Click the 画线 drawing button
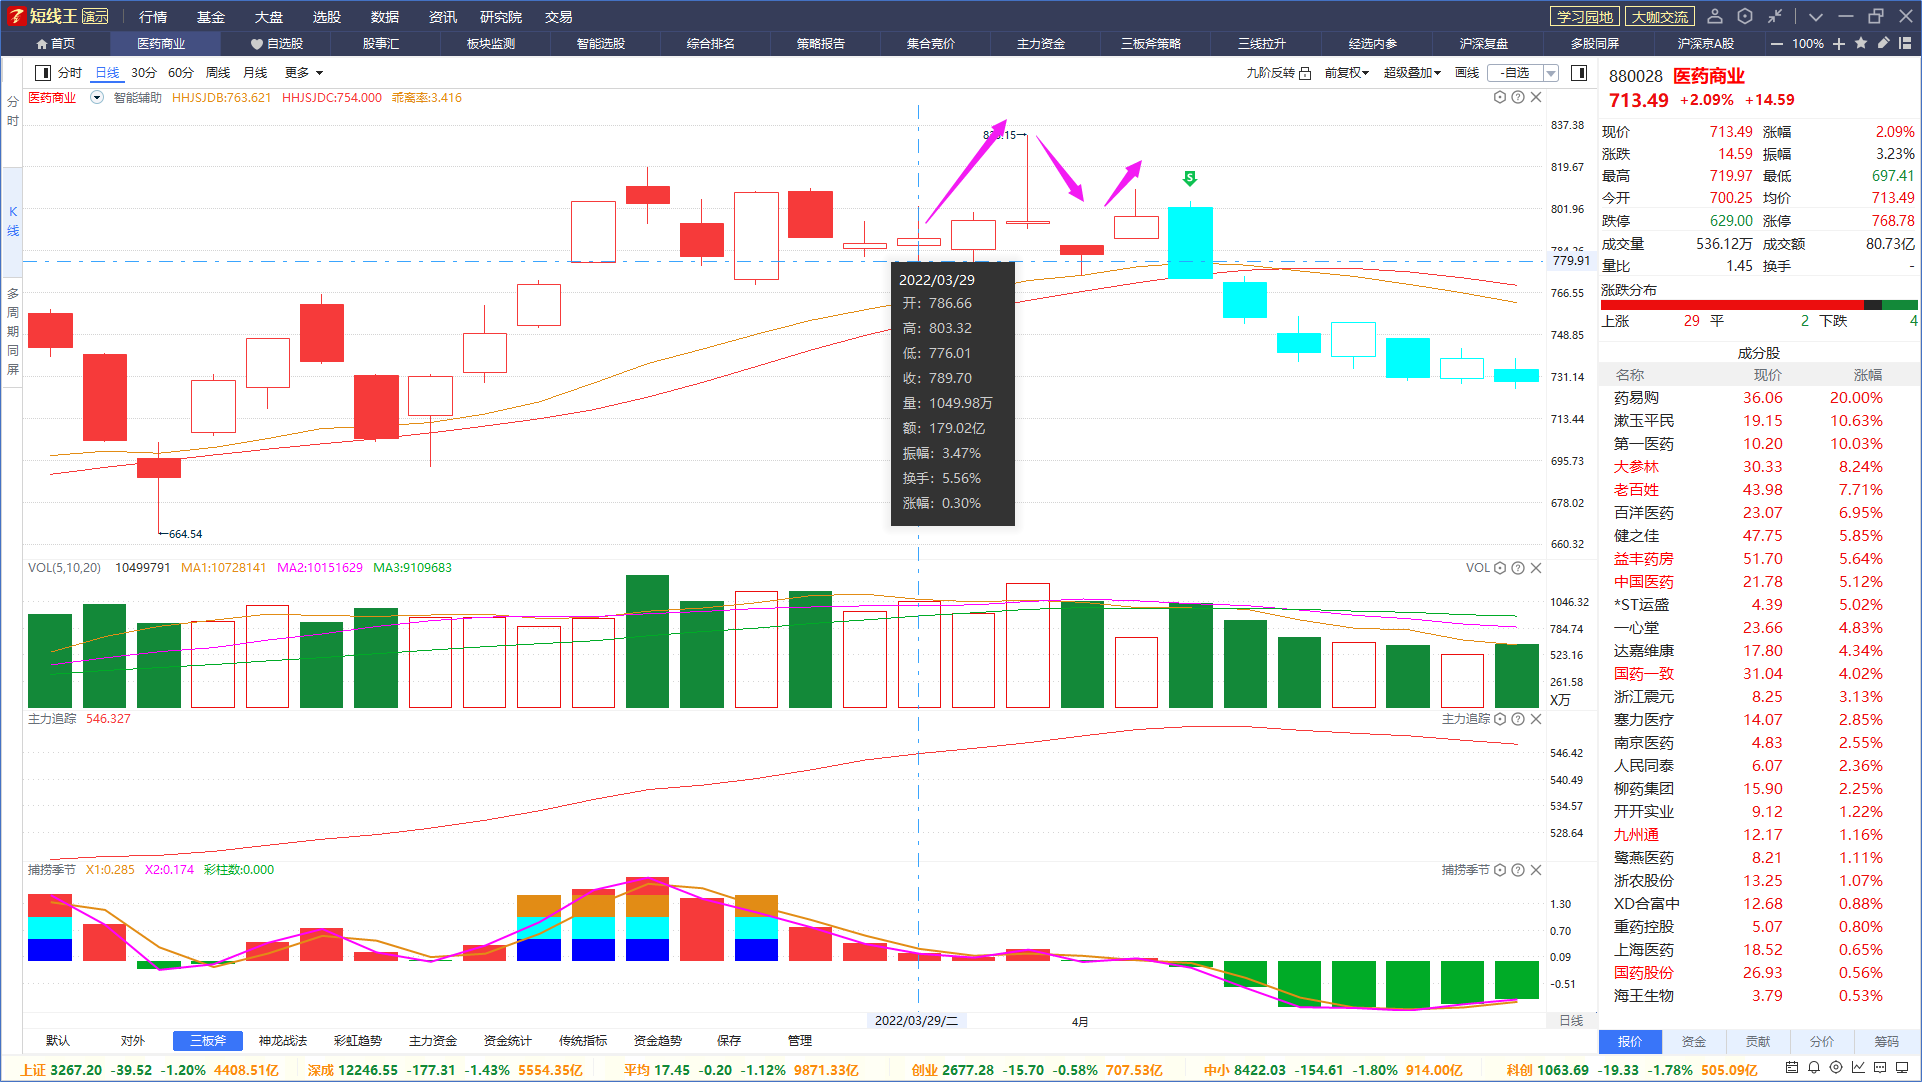The width and height of the screenshot is (1922, 1082). [1467, 73]
